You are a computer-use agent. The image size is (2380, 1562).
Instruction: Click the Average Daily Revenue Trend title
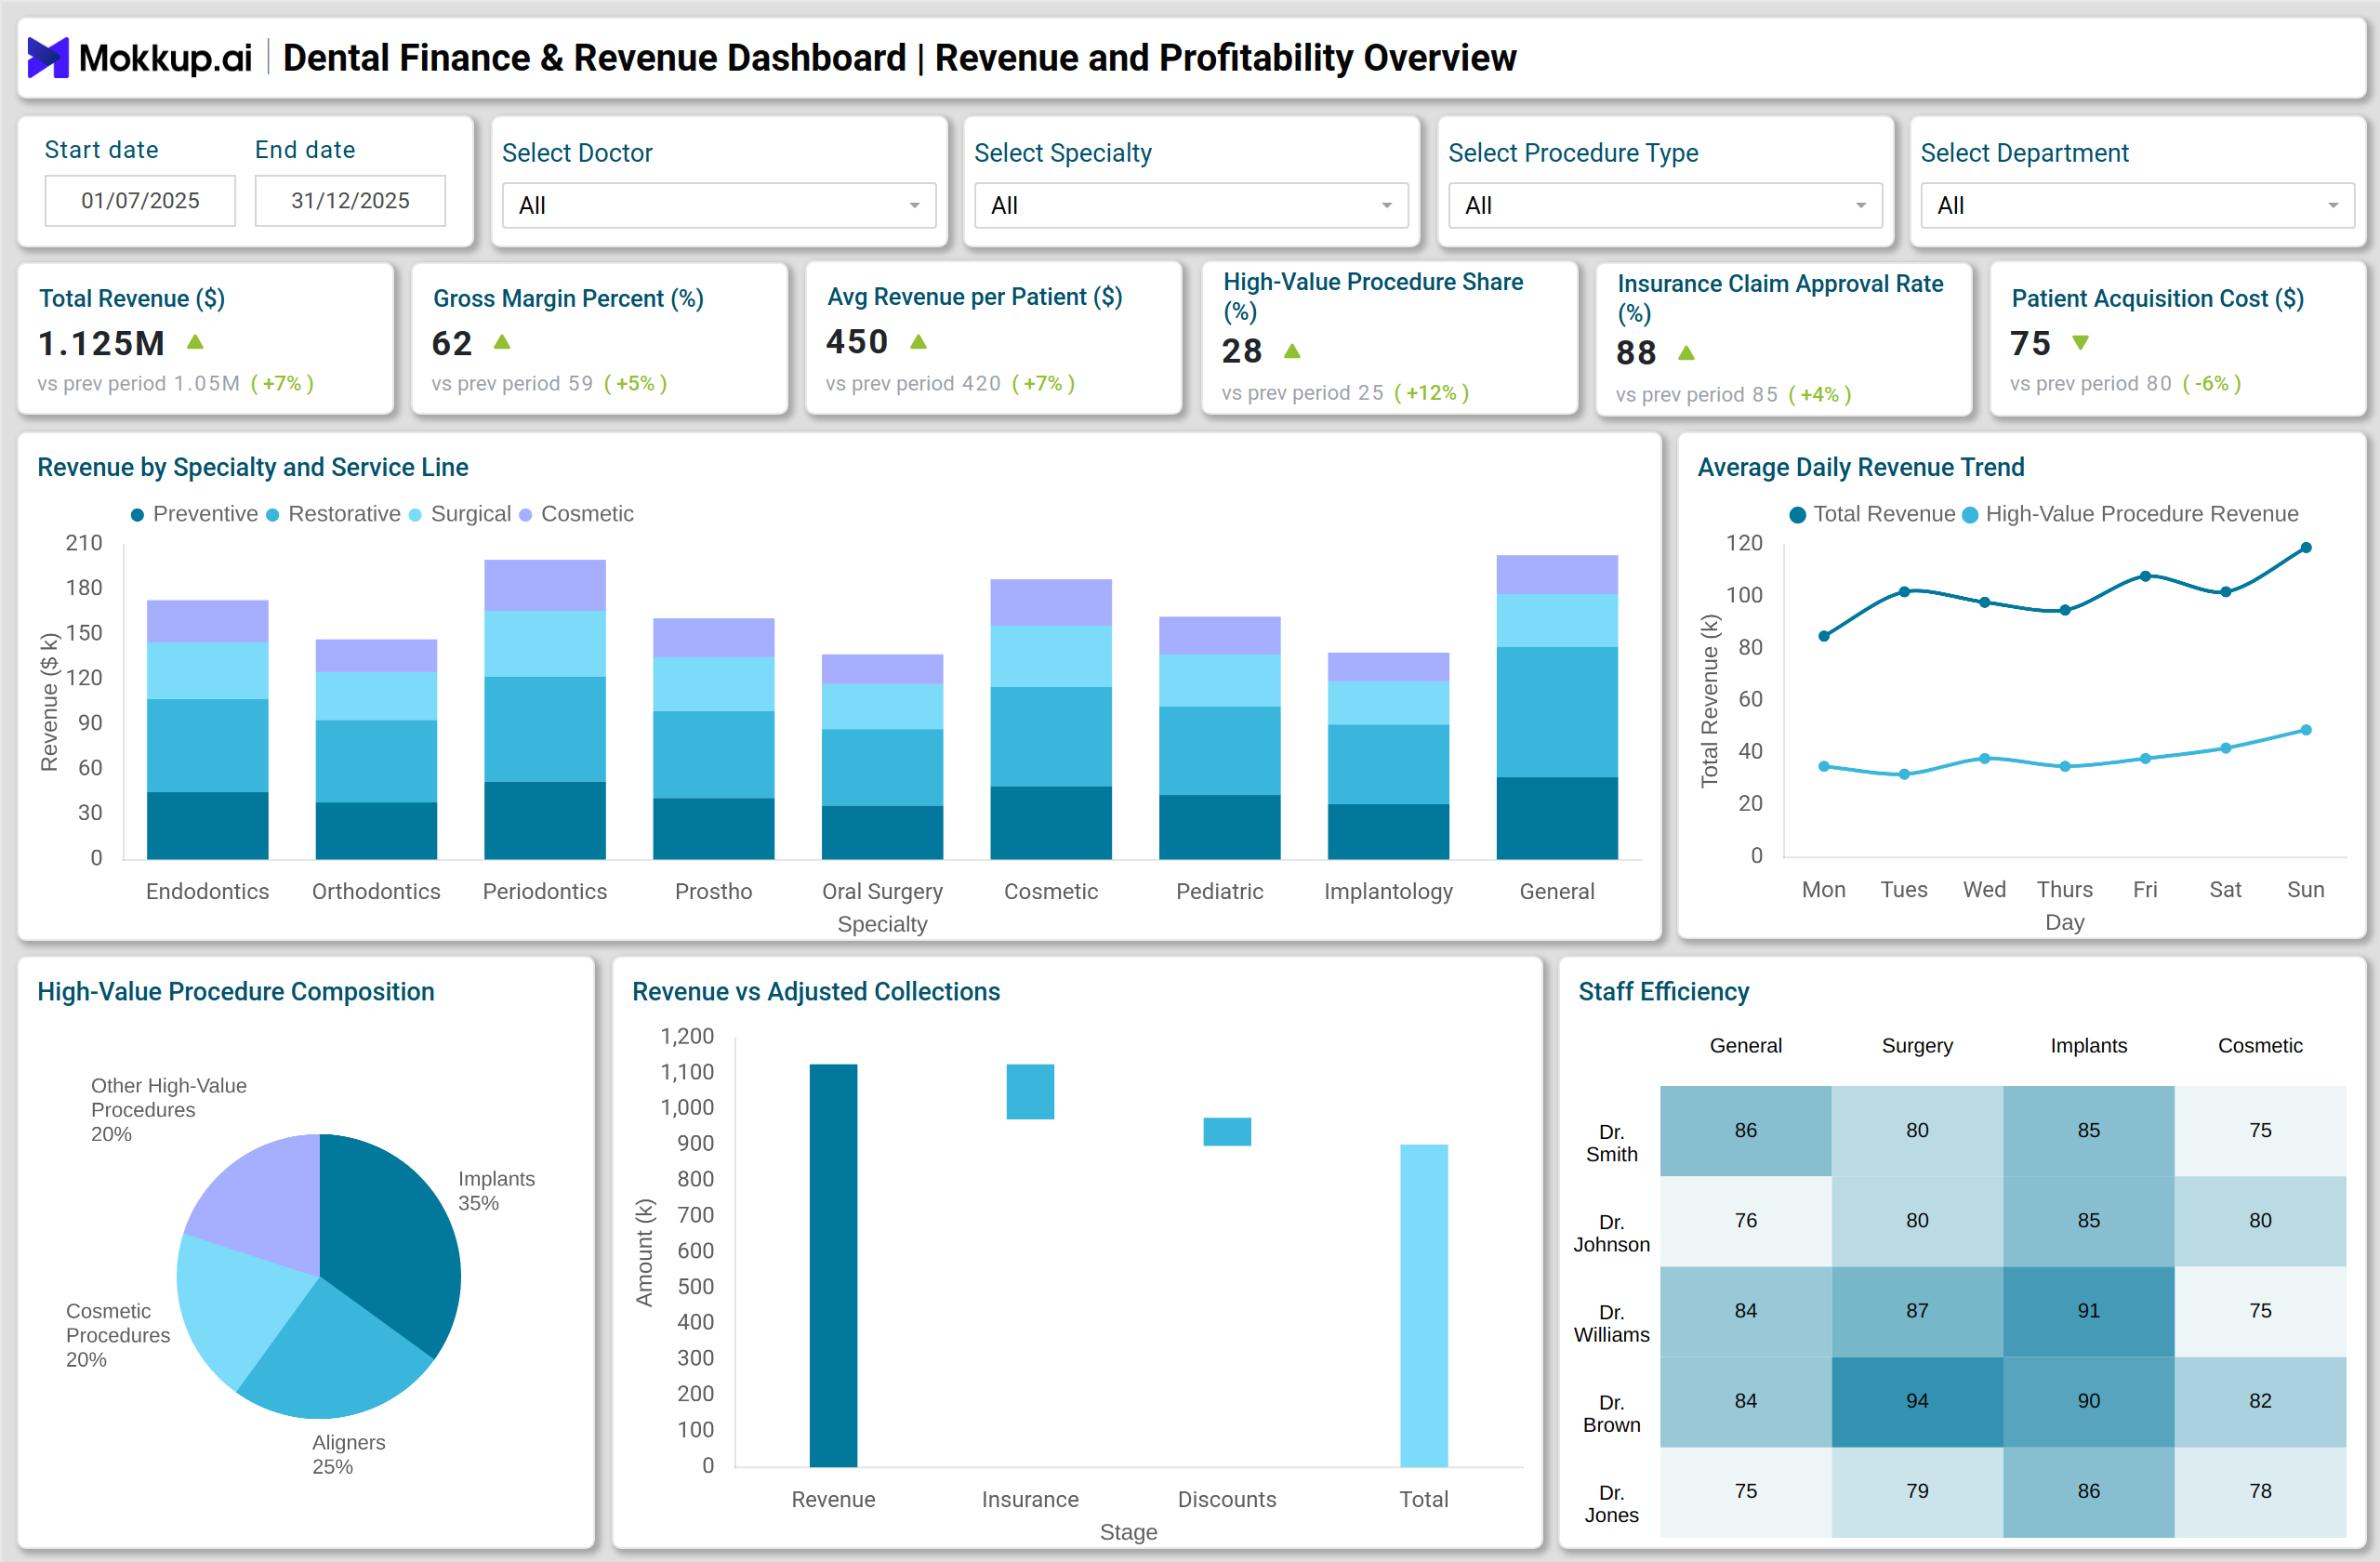[x=1860, y=467]
